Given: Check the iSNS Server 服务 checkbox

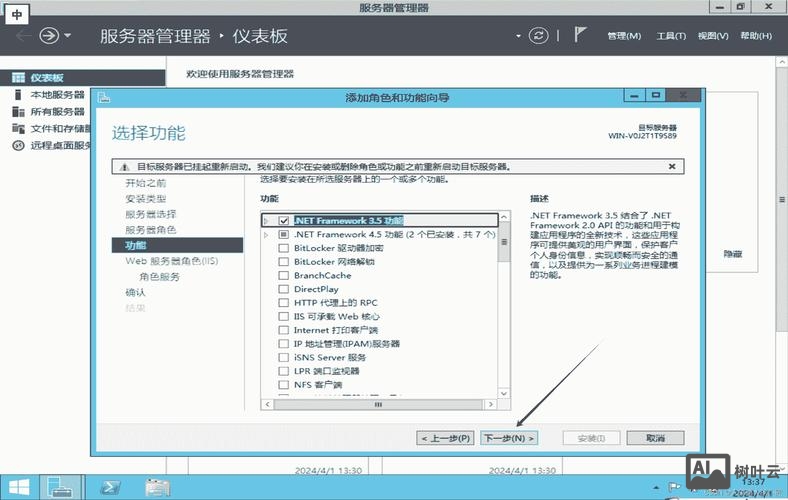Looking at the screenshot, I should [283, 357].
